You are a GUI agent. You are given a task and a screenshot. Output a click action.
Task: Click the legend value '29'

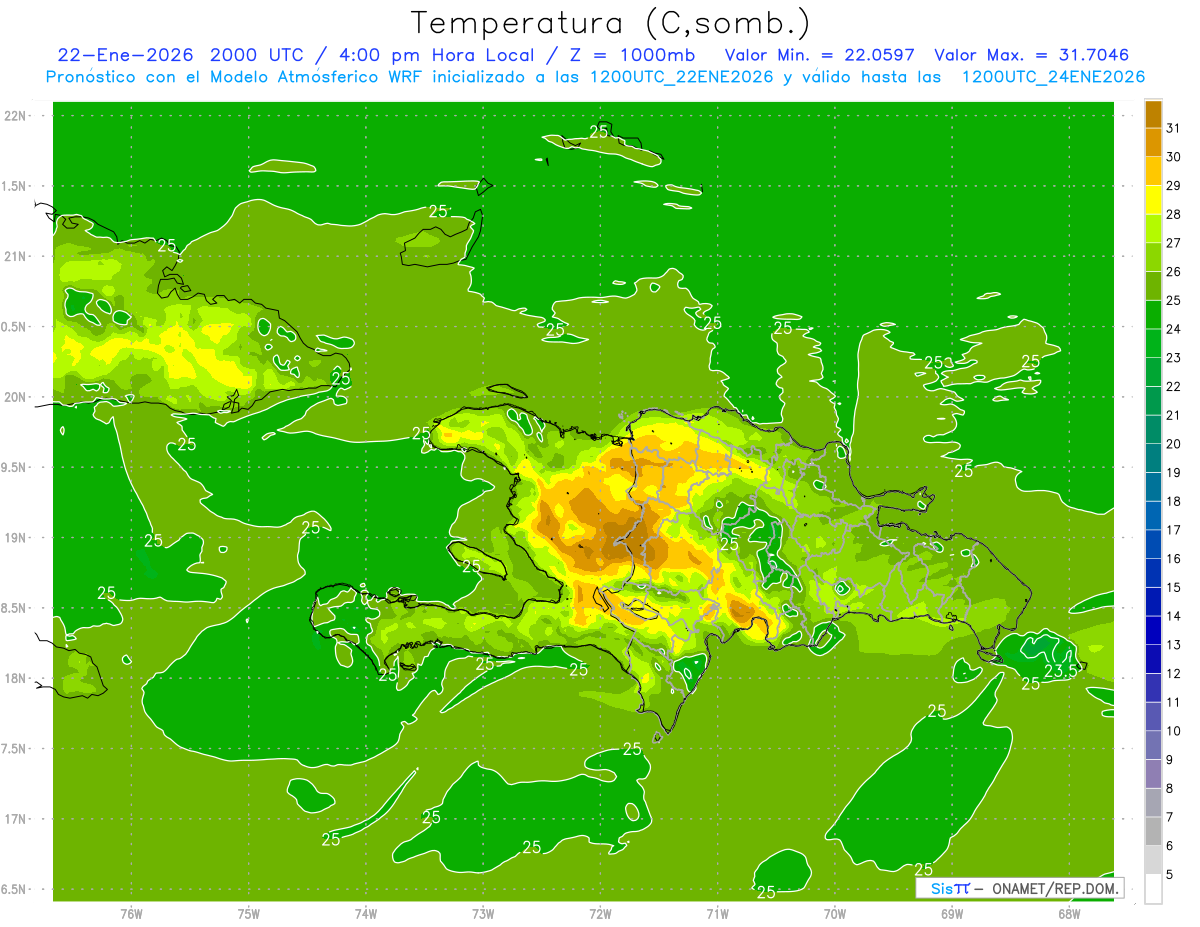point(1174,185)
